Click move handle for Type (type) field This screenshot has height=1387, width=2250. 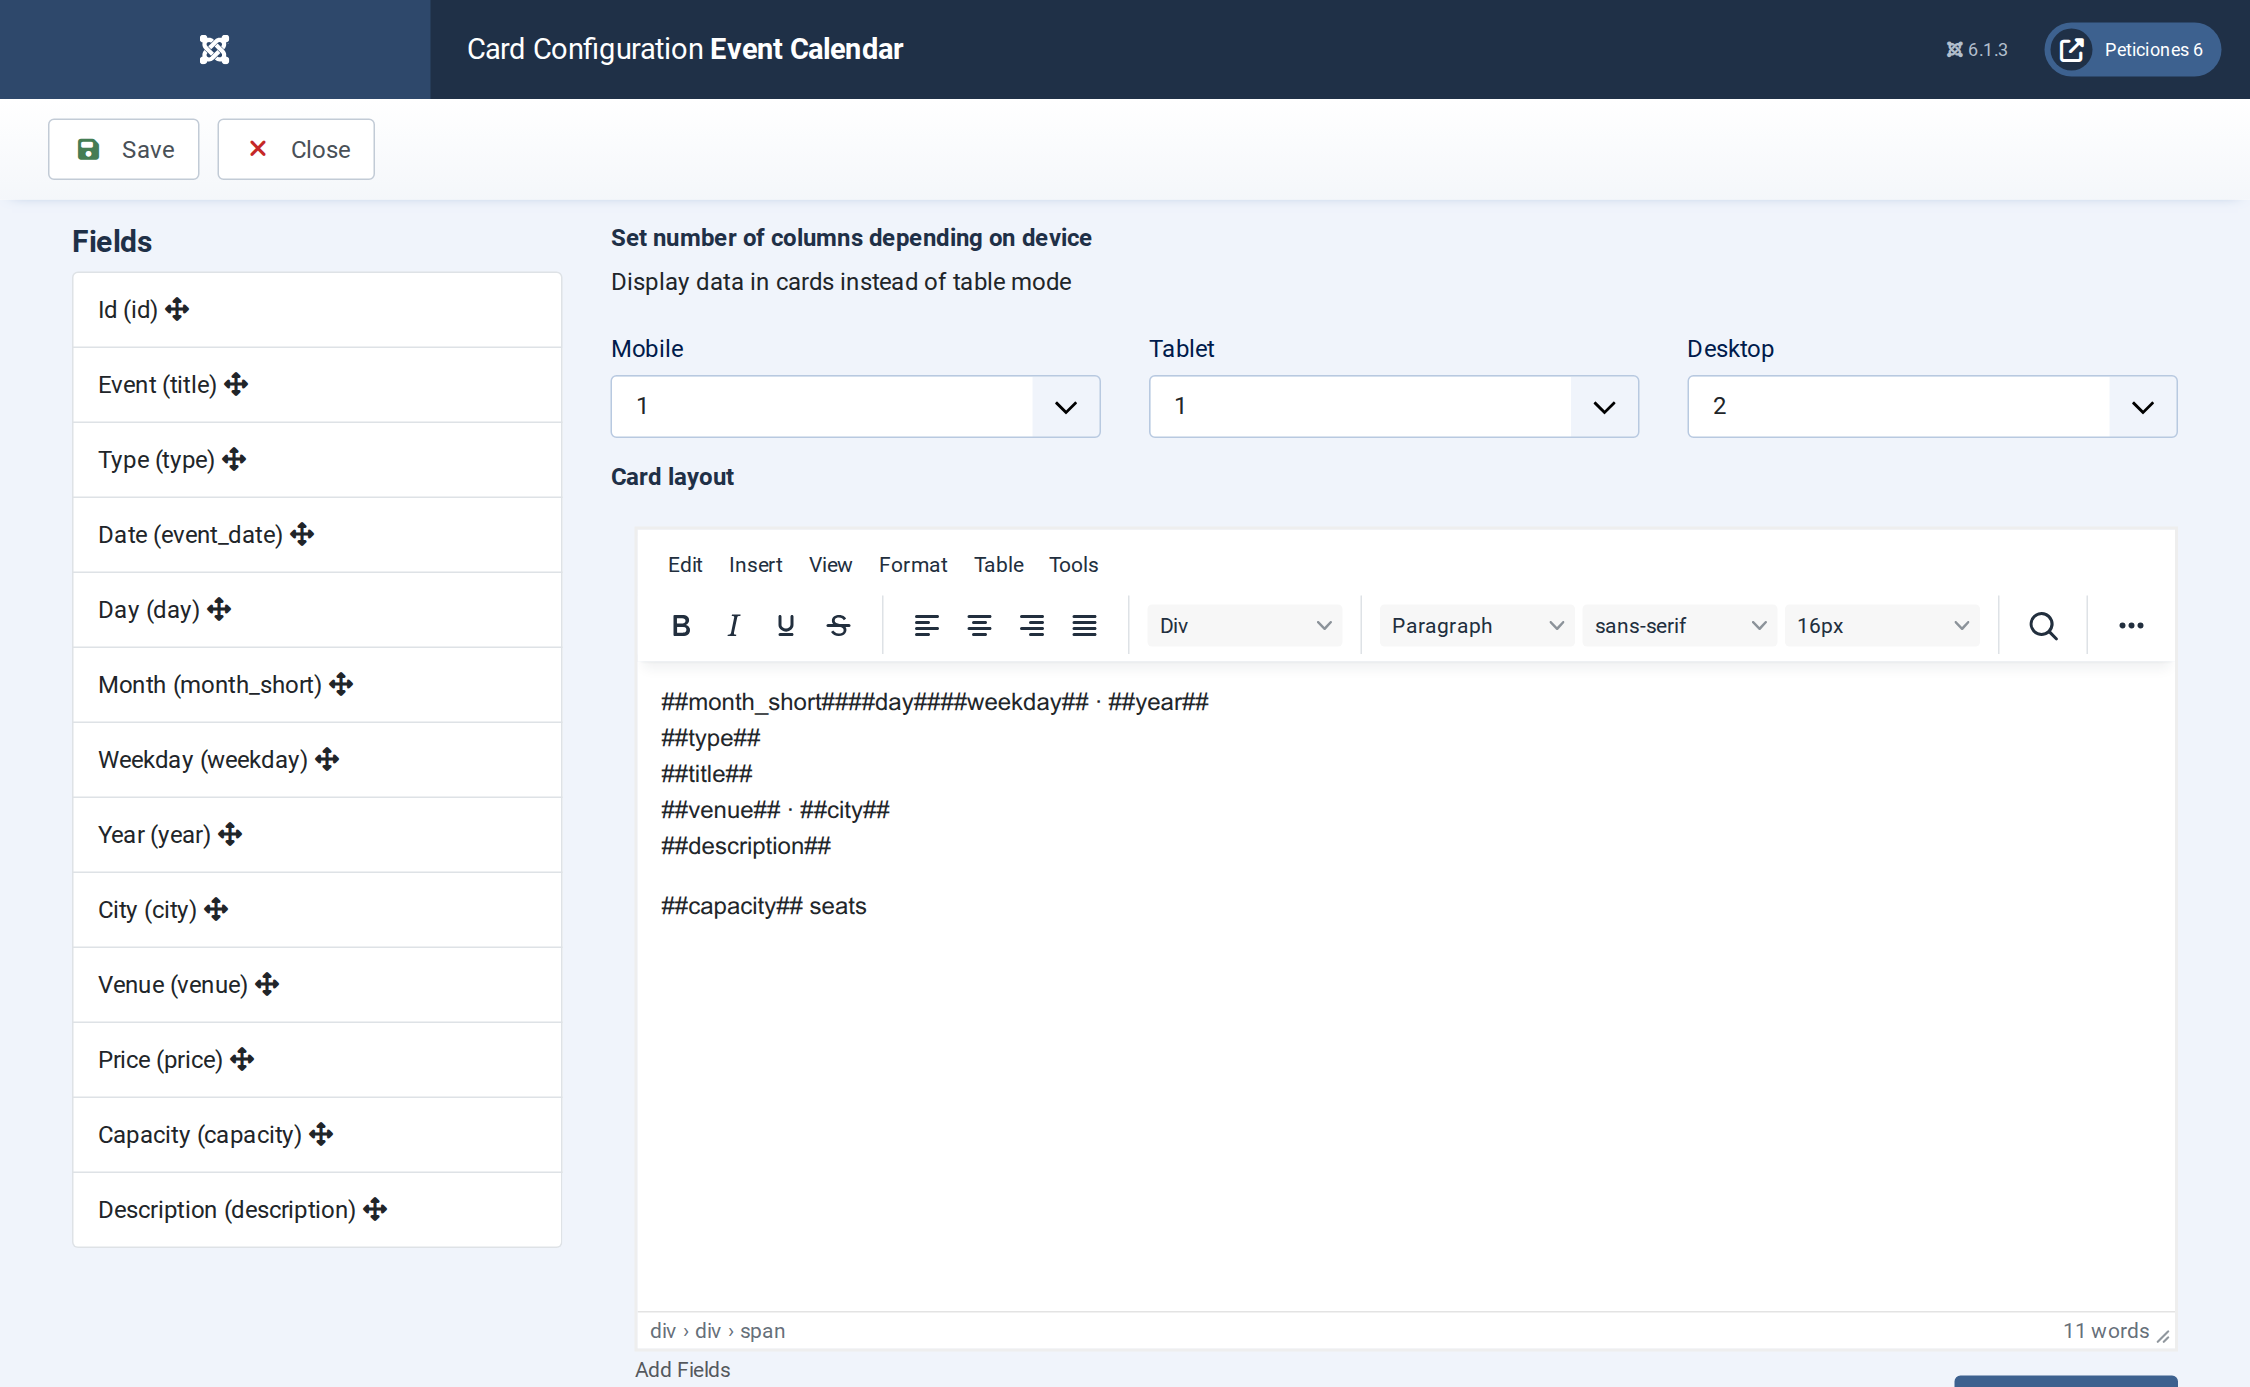234,459
